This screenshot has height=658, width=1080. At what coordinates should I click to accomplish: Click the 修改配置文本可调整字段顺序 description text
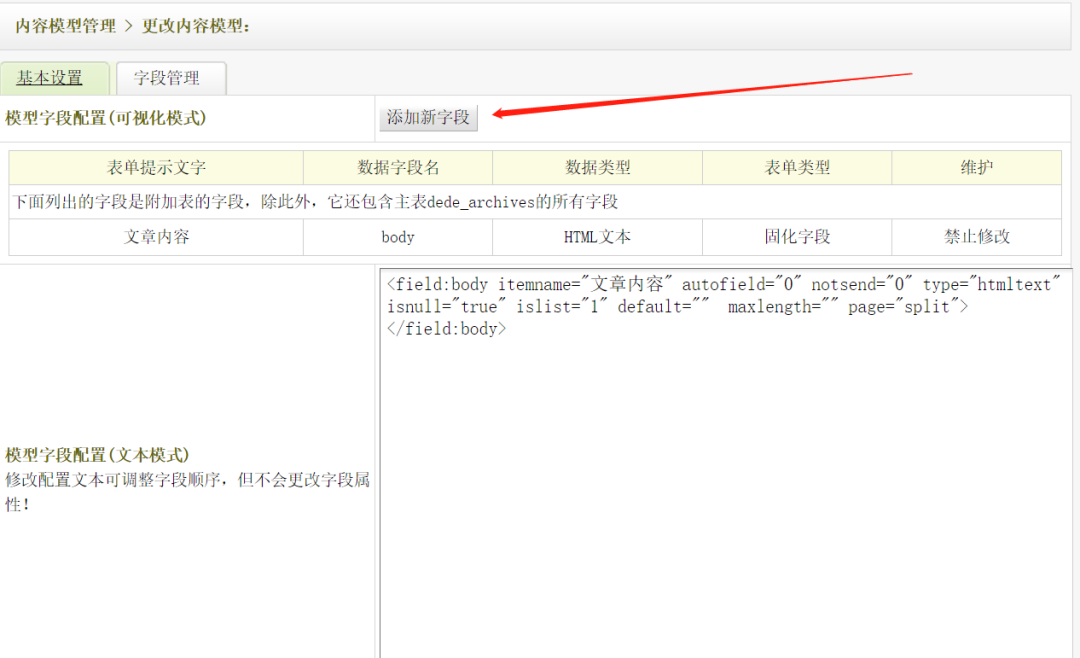click(x=187, y=480)
